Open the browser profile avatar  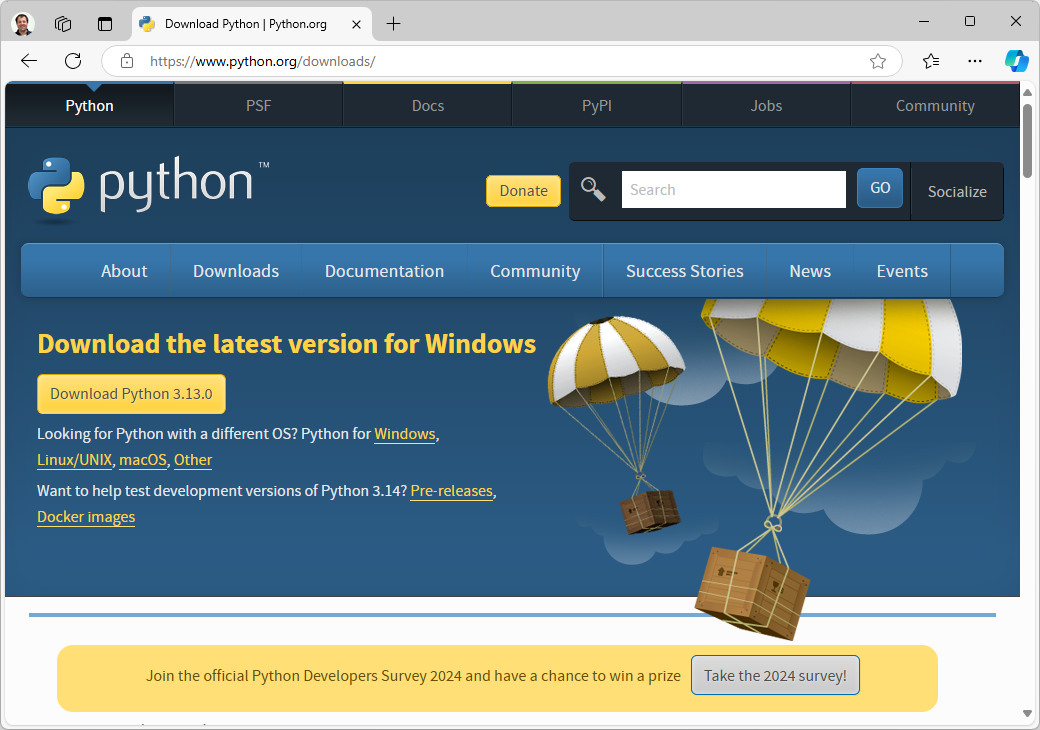tap(23, 24)
